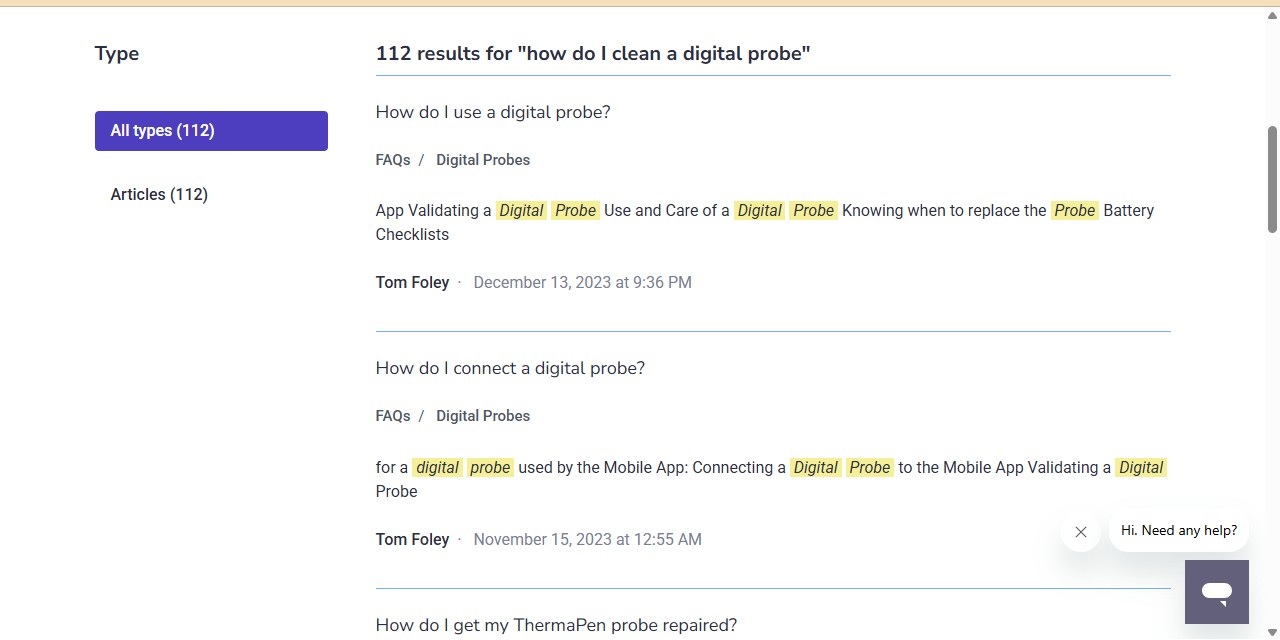Viewport: 1280px width, 640px height.
Task: Click the "112 results" heading text
Action: coord(592,53)
